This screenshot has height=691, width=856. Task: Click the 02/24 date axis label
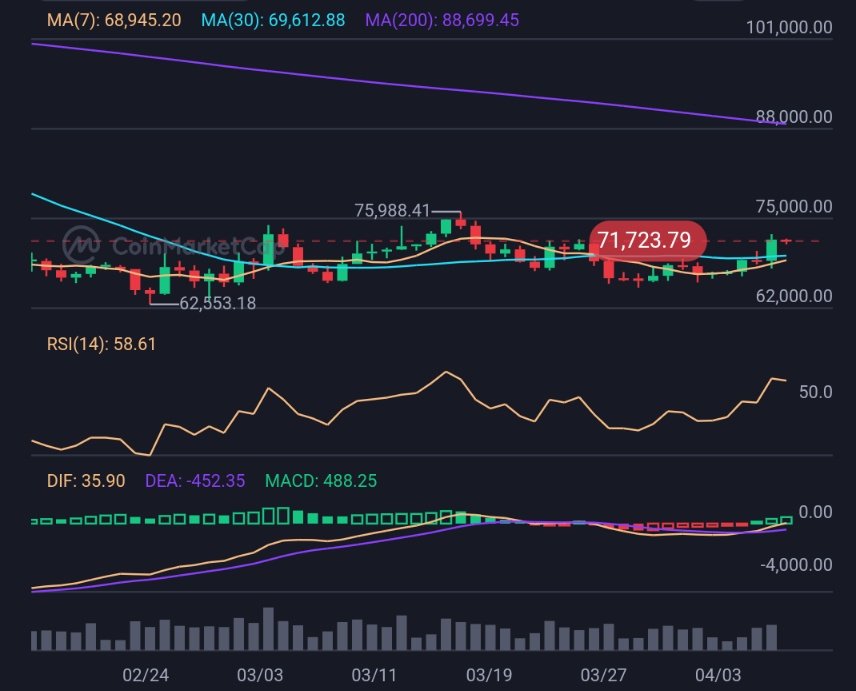(x=146, y=675)
